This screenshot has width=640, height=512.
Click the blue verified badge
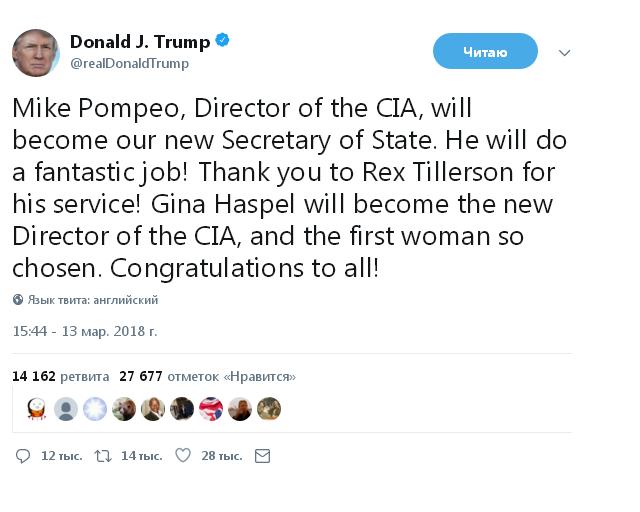pyautogui.click(x=223, y=41)
